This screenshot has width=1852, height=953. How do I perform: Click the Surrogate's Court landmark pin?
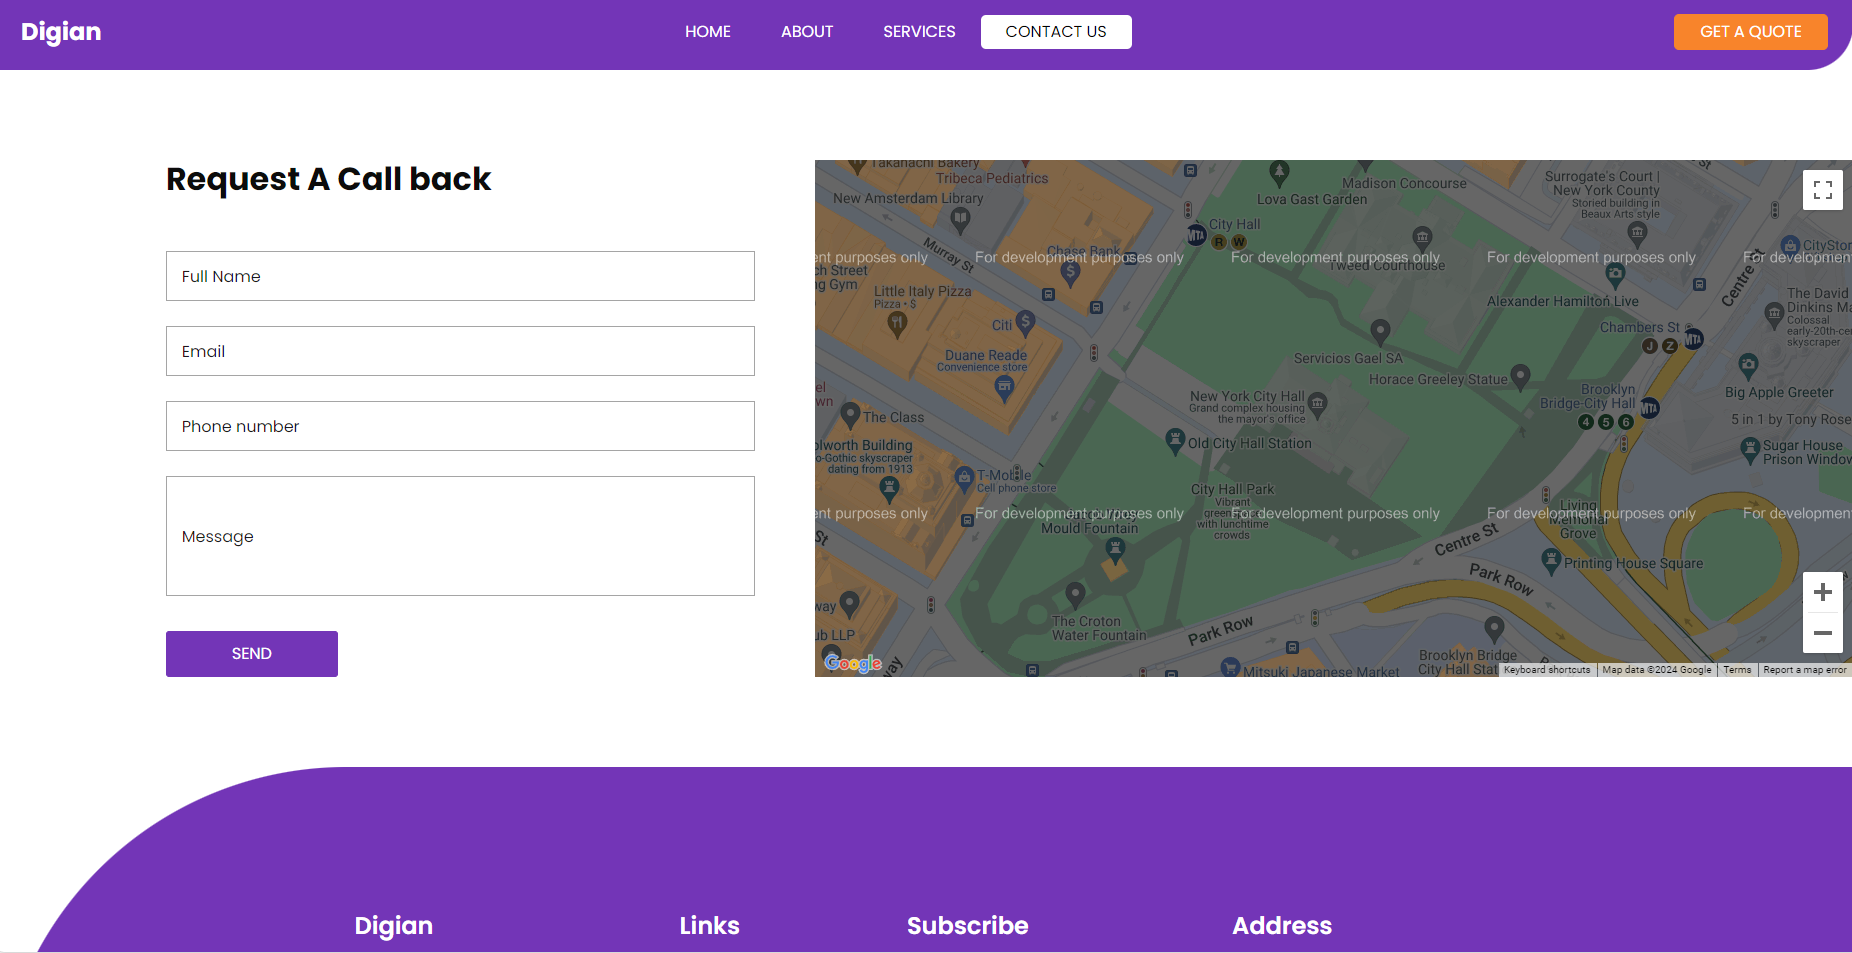(x=1637, y=234)
